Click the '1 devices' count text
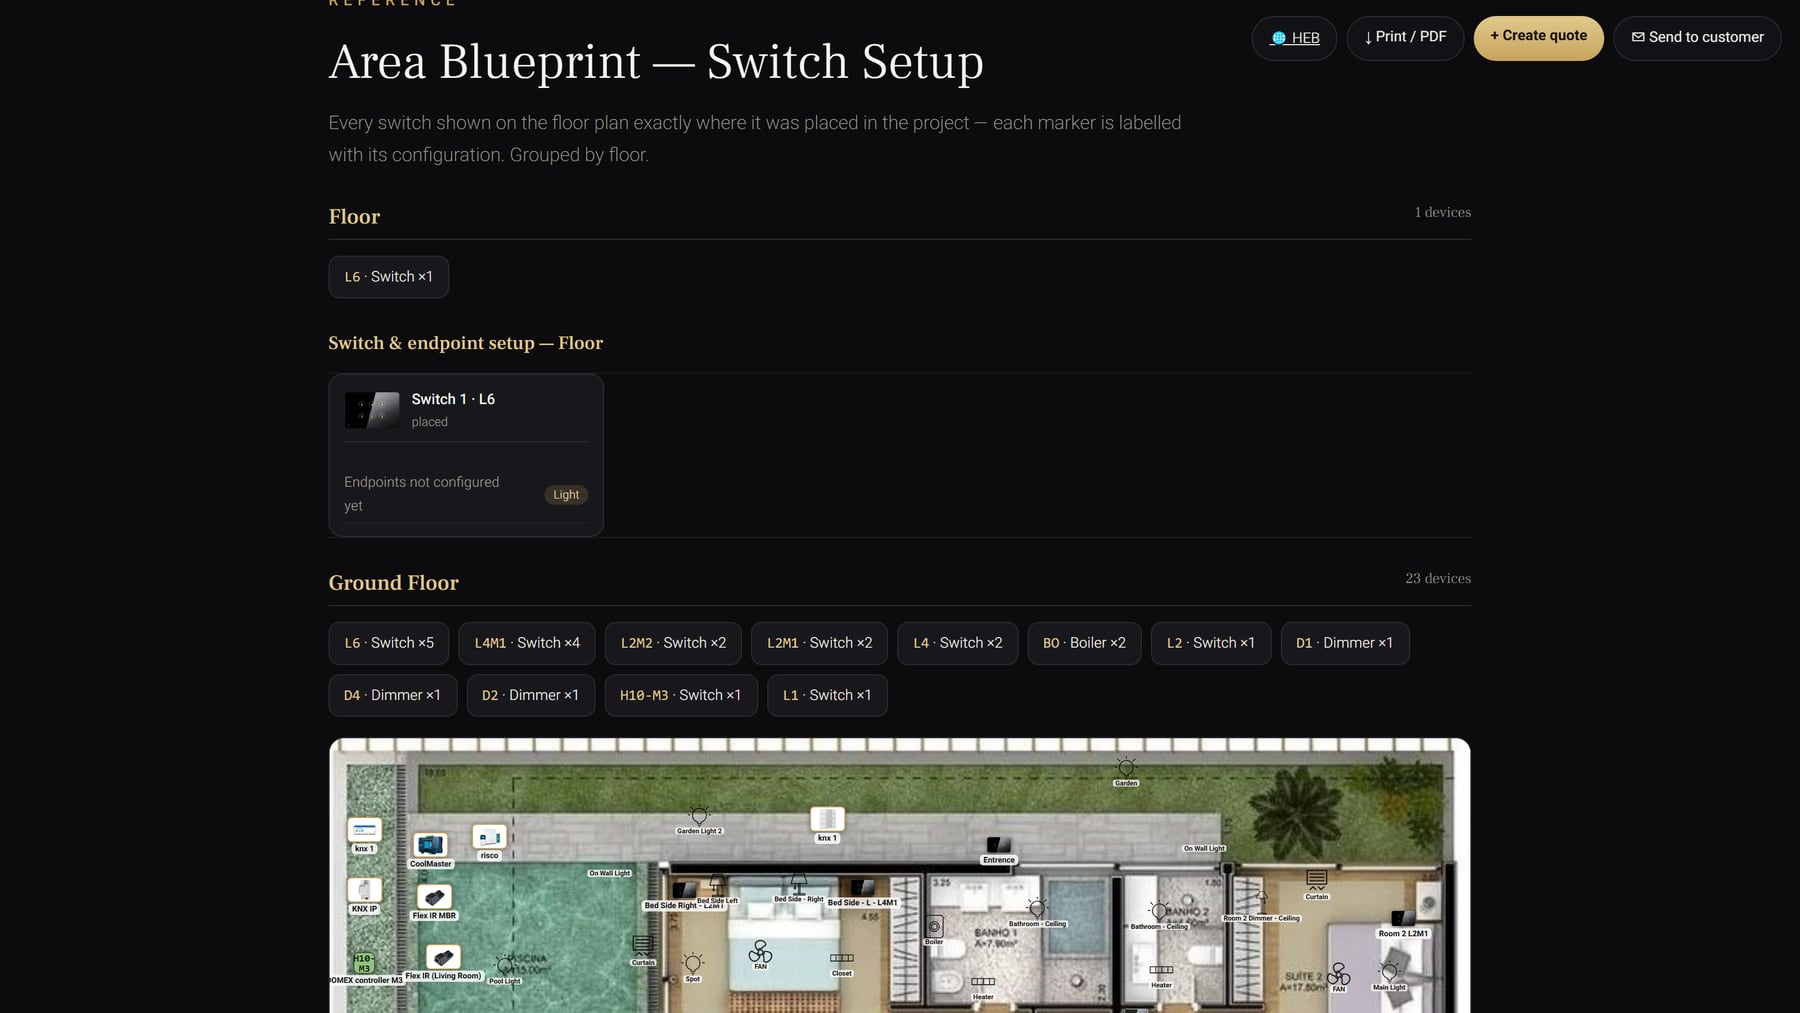The image size is (1800, 1013). [1443, 212]
